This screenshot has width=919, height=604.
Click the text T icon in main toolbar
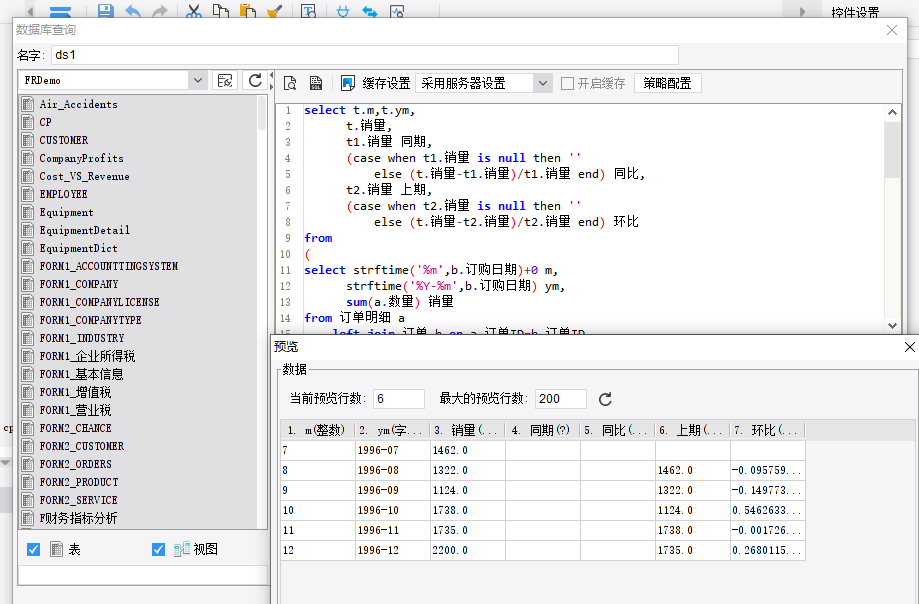coord(308,11)
